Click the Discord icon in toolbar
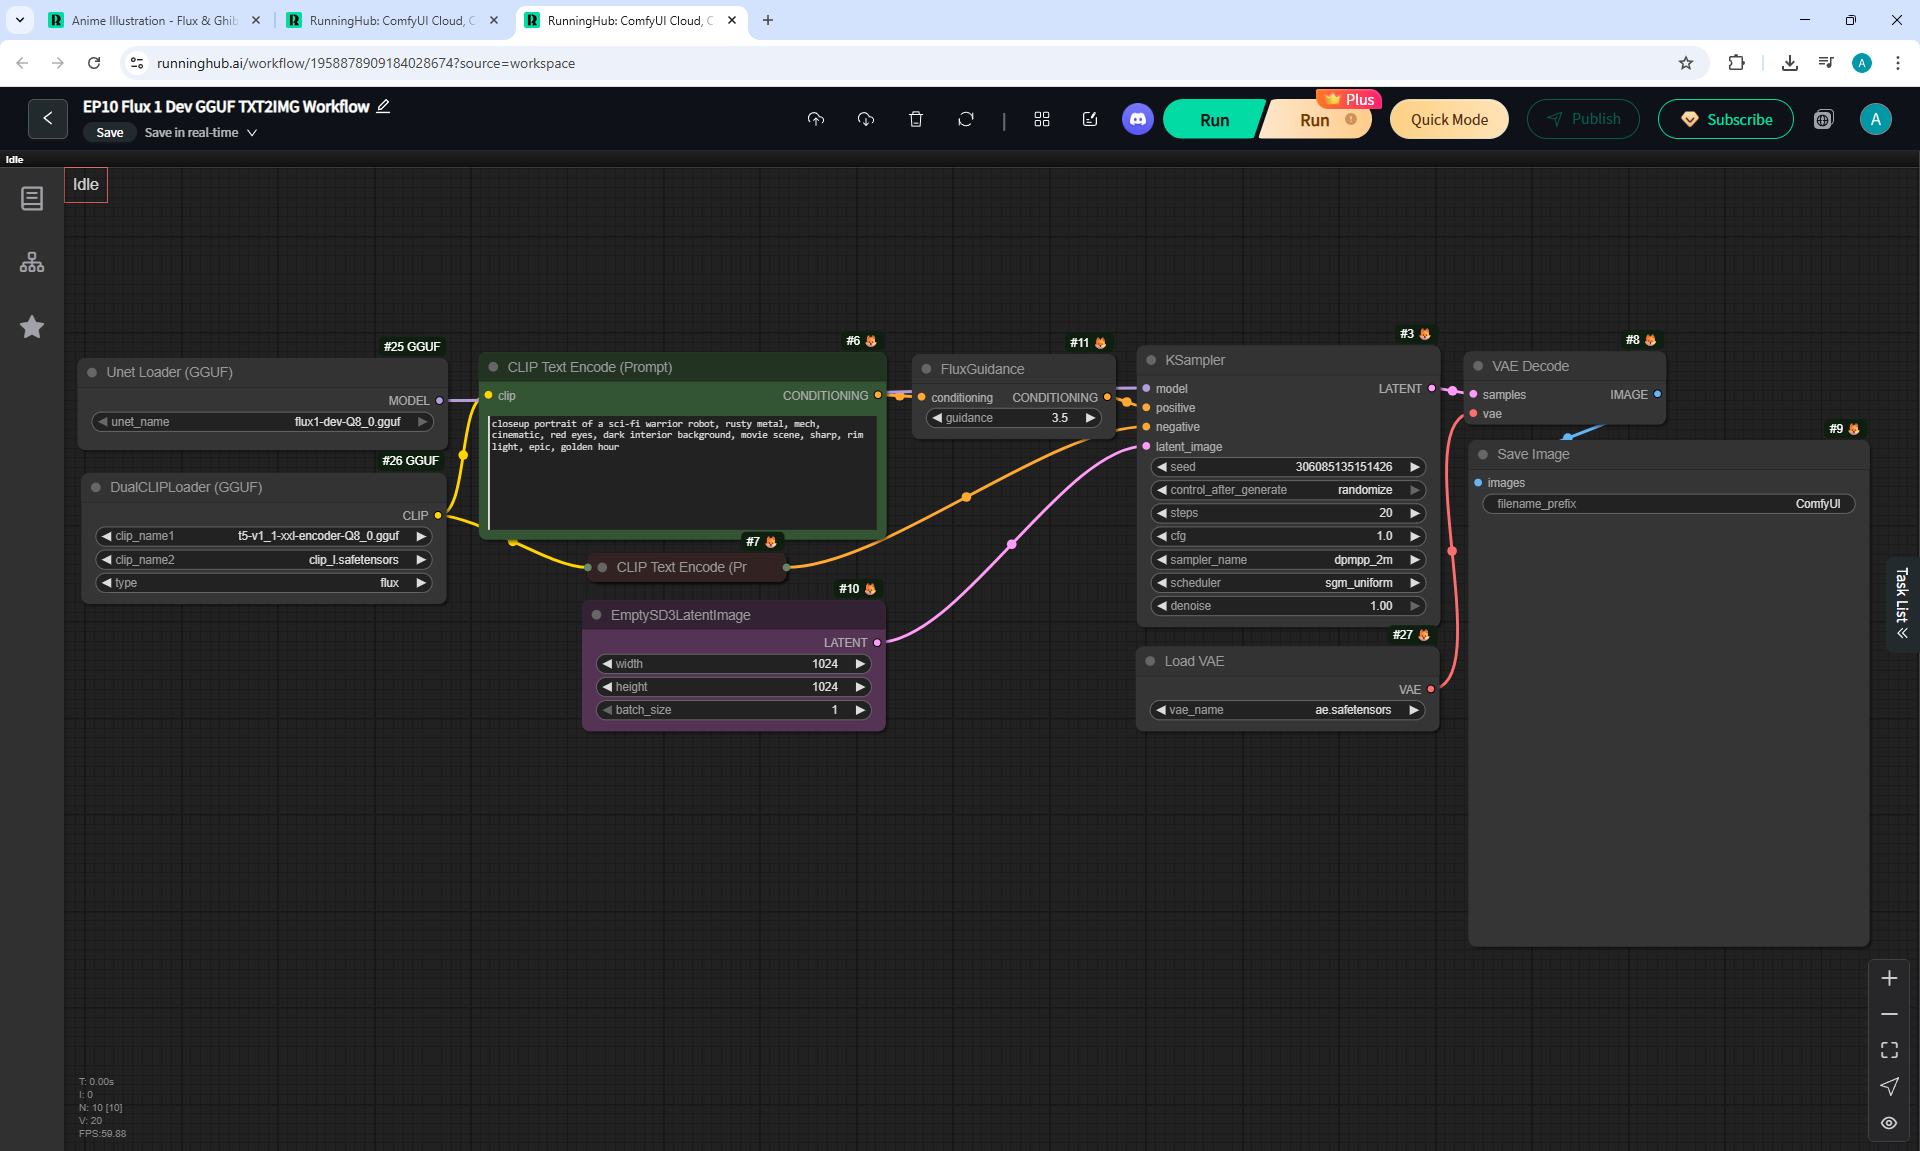Image resolution: width=1920 pixels, height=1151 pixels. (1137, 119)
